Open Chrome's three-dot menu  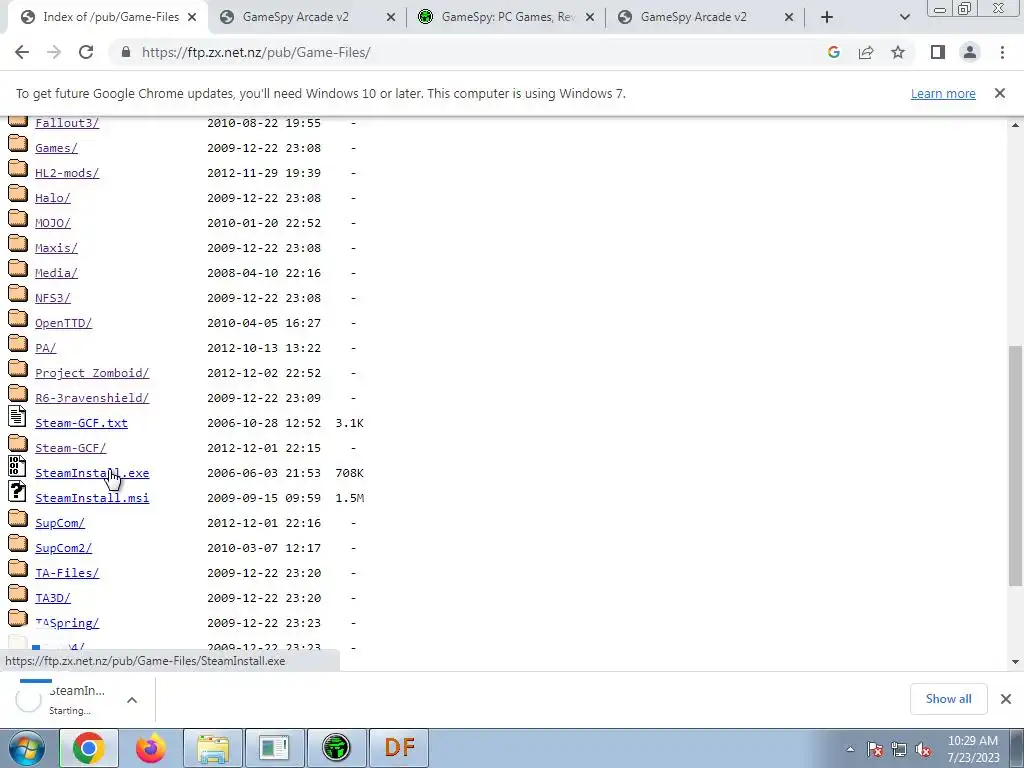tap(1002, 52)
